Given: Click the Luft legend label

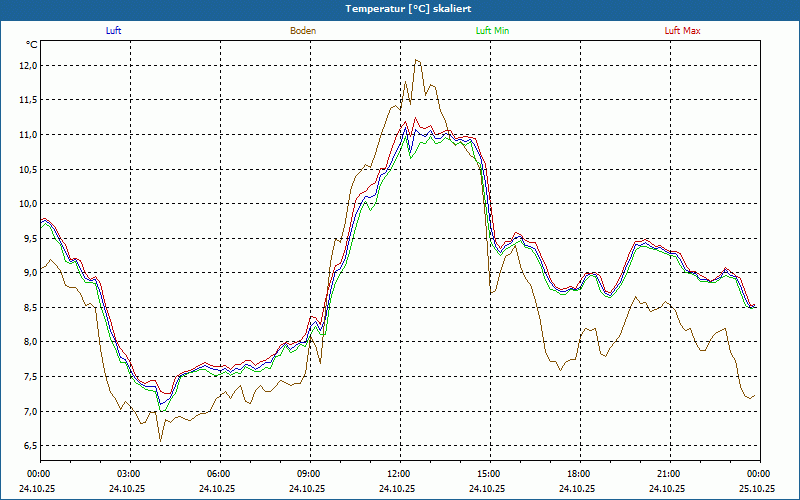Looking at the screenshot, I should click(114, 31).
